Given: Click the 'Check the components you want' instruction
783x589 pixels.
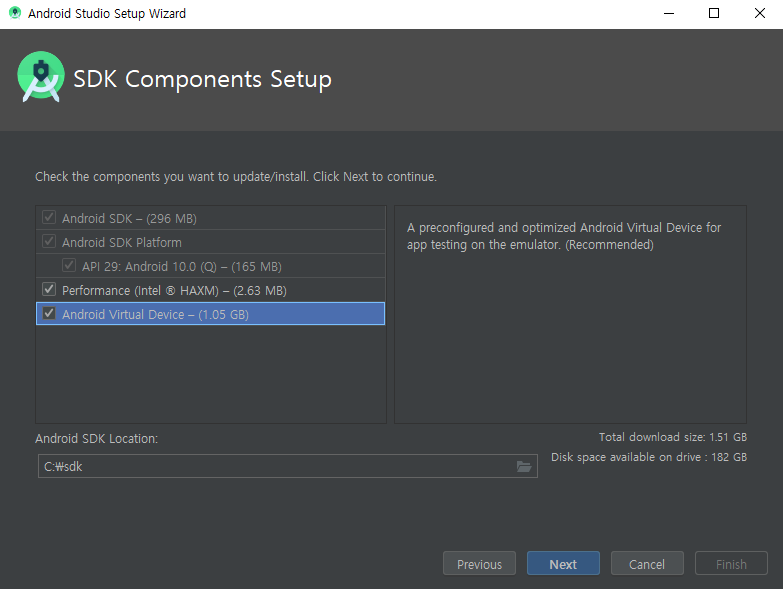Looking at the screenshot, I should coord(236,177).
